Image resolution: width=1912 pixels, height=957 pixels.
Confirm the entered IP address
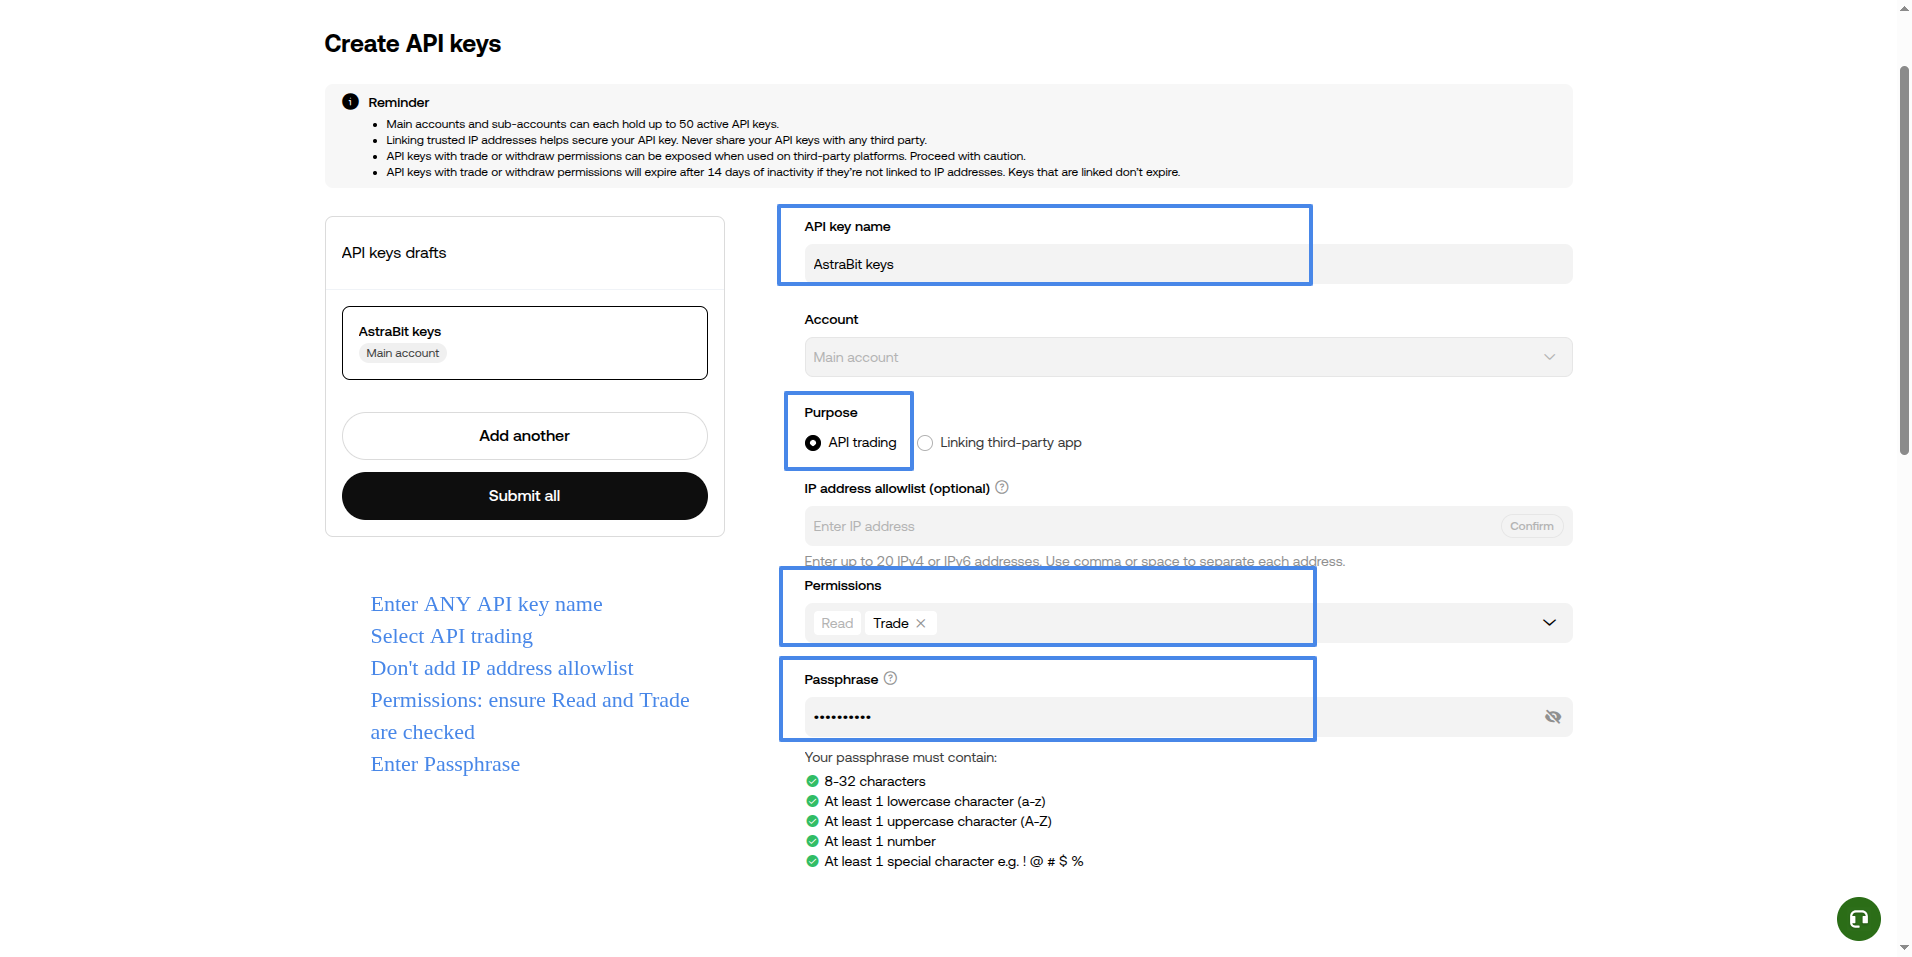tap(1531, 526)
